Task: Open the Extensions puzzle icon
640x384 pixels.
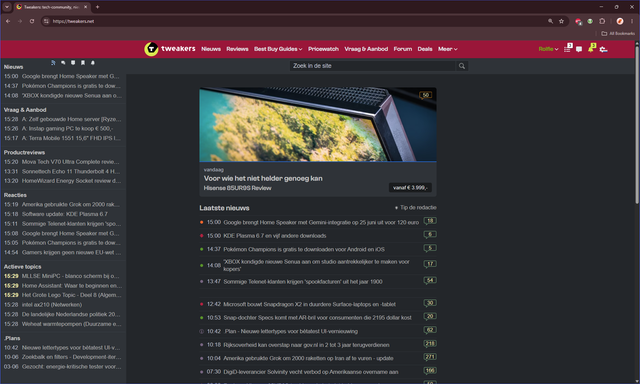Action: click(602, 21)
